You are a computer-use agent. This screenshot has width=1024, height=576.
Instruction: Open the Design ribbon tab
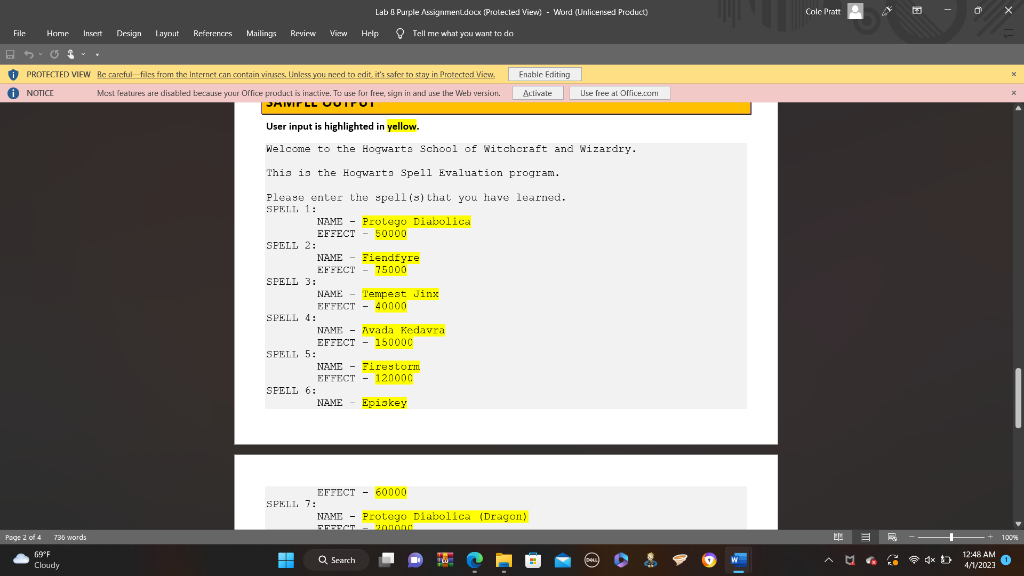tap(128, 32)
